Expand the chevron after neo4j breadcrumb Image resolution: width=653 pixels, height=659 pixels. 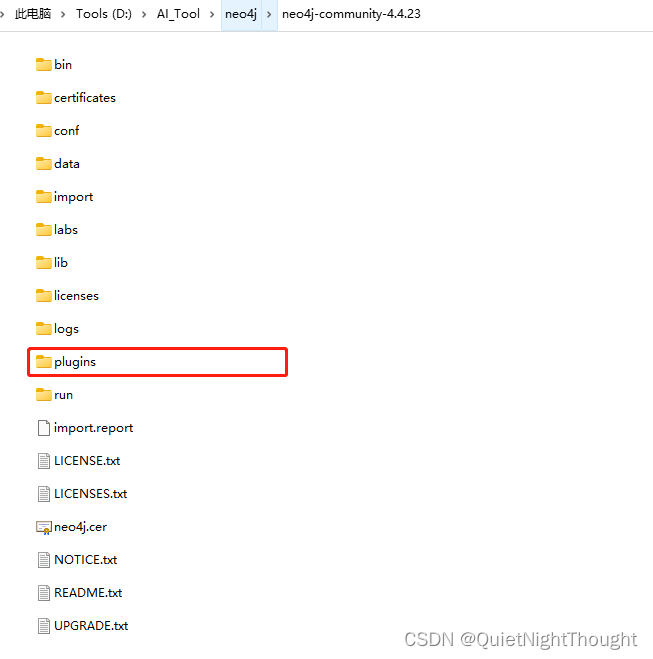pyautogui.click(x=269, y=14)
